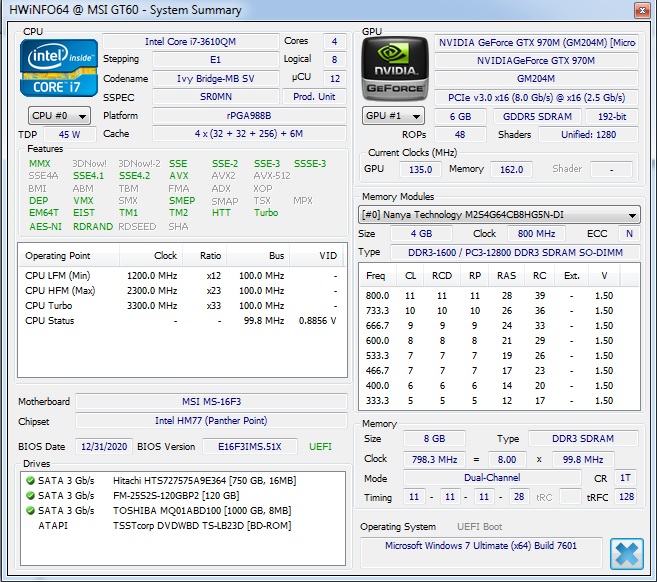Click the DDR3-1600 module type field

[515, 253]
